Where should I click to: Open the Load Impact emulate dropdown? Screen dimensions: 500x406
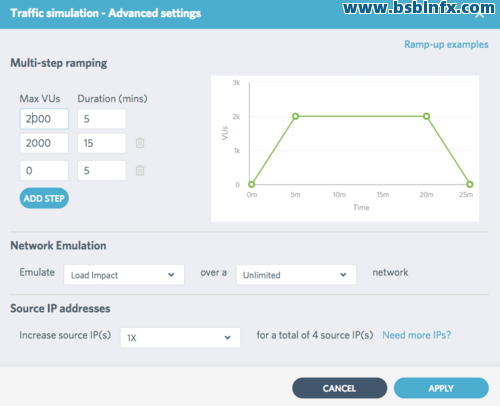point(124,275)
